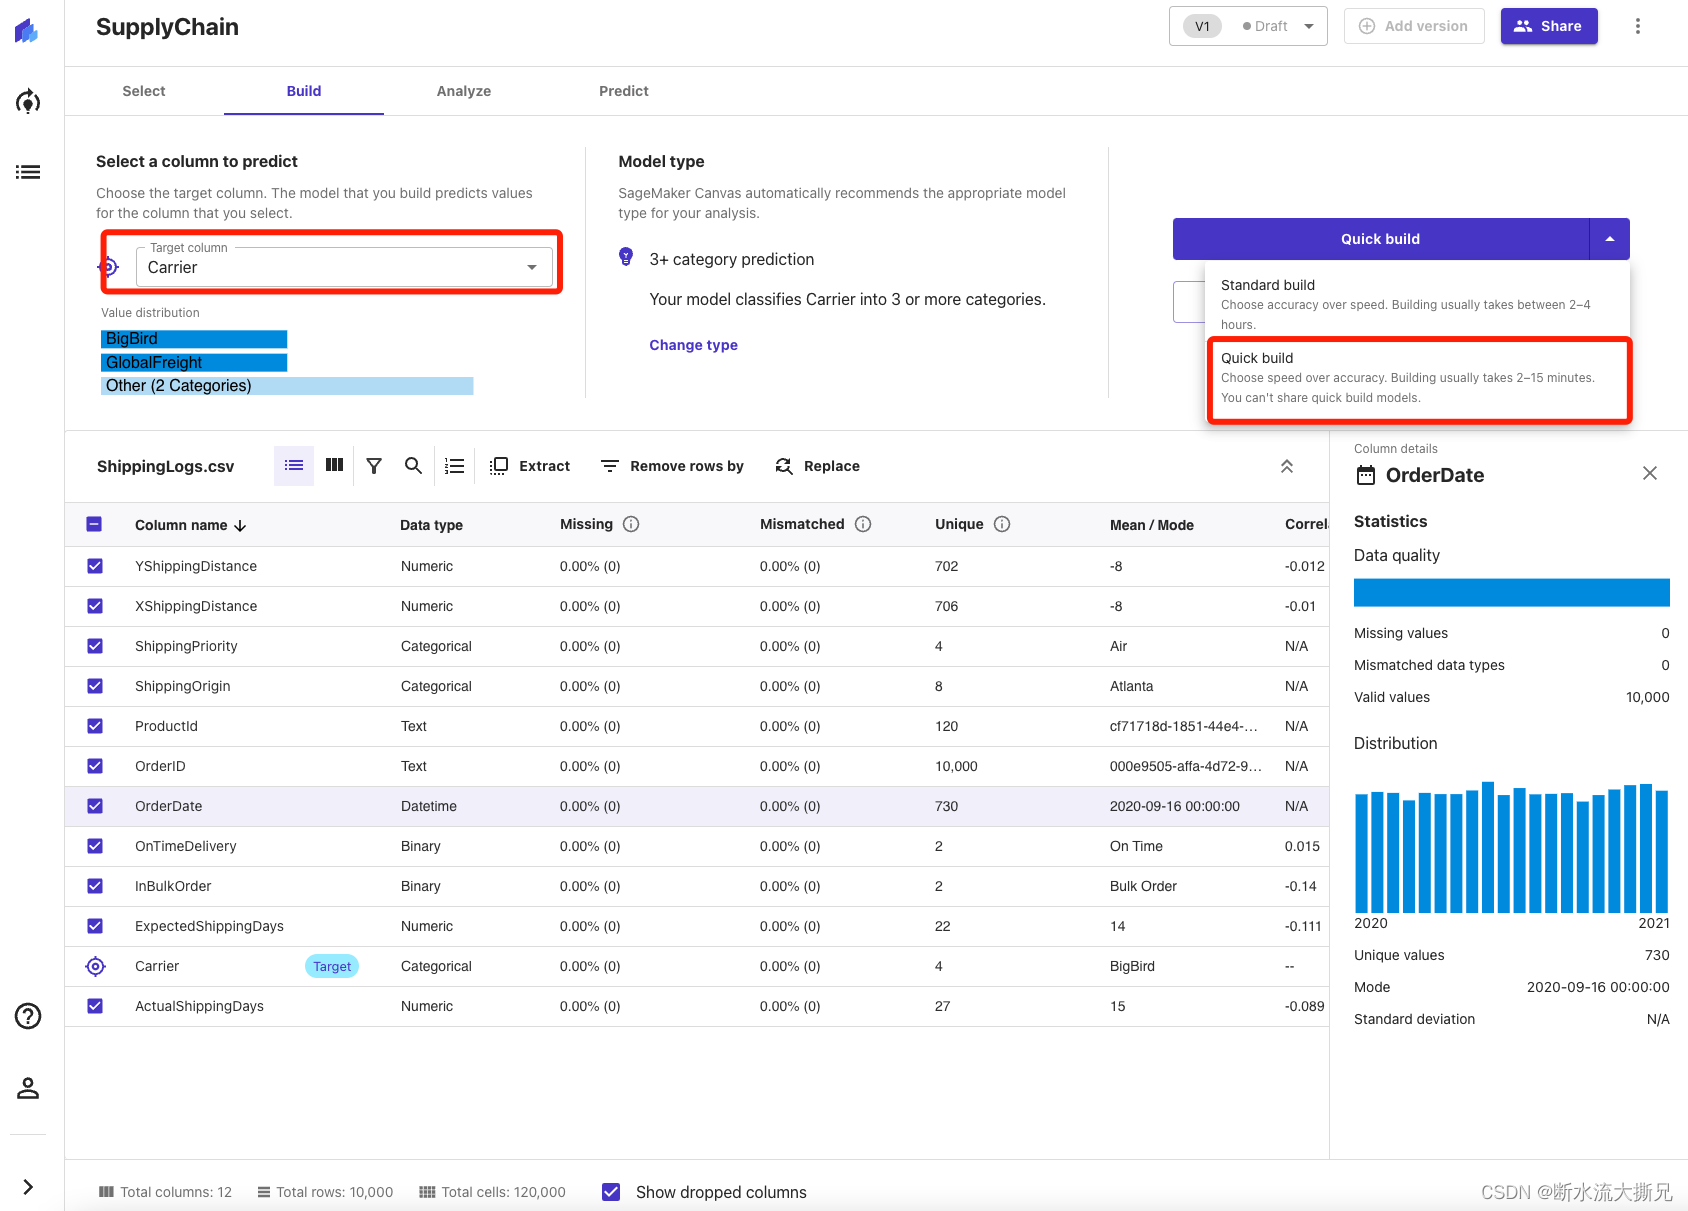Image resolution: width=1688 pixels, height=1211 pixels.
Task: Choose Quick build from the dropdown menu
Action: coord(1418,378)
